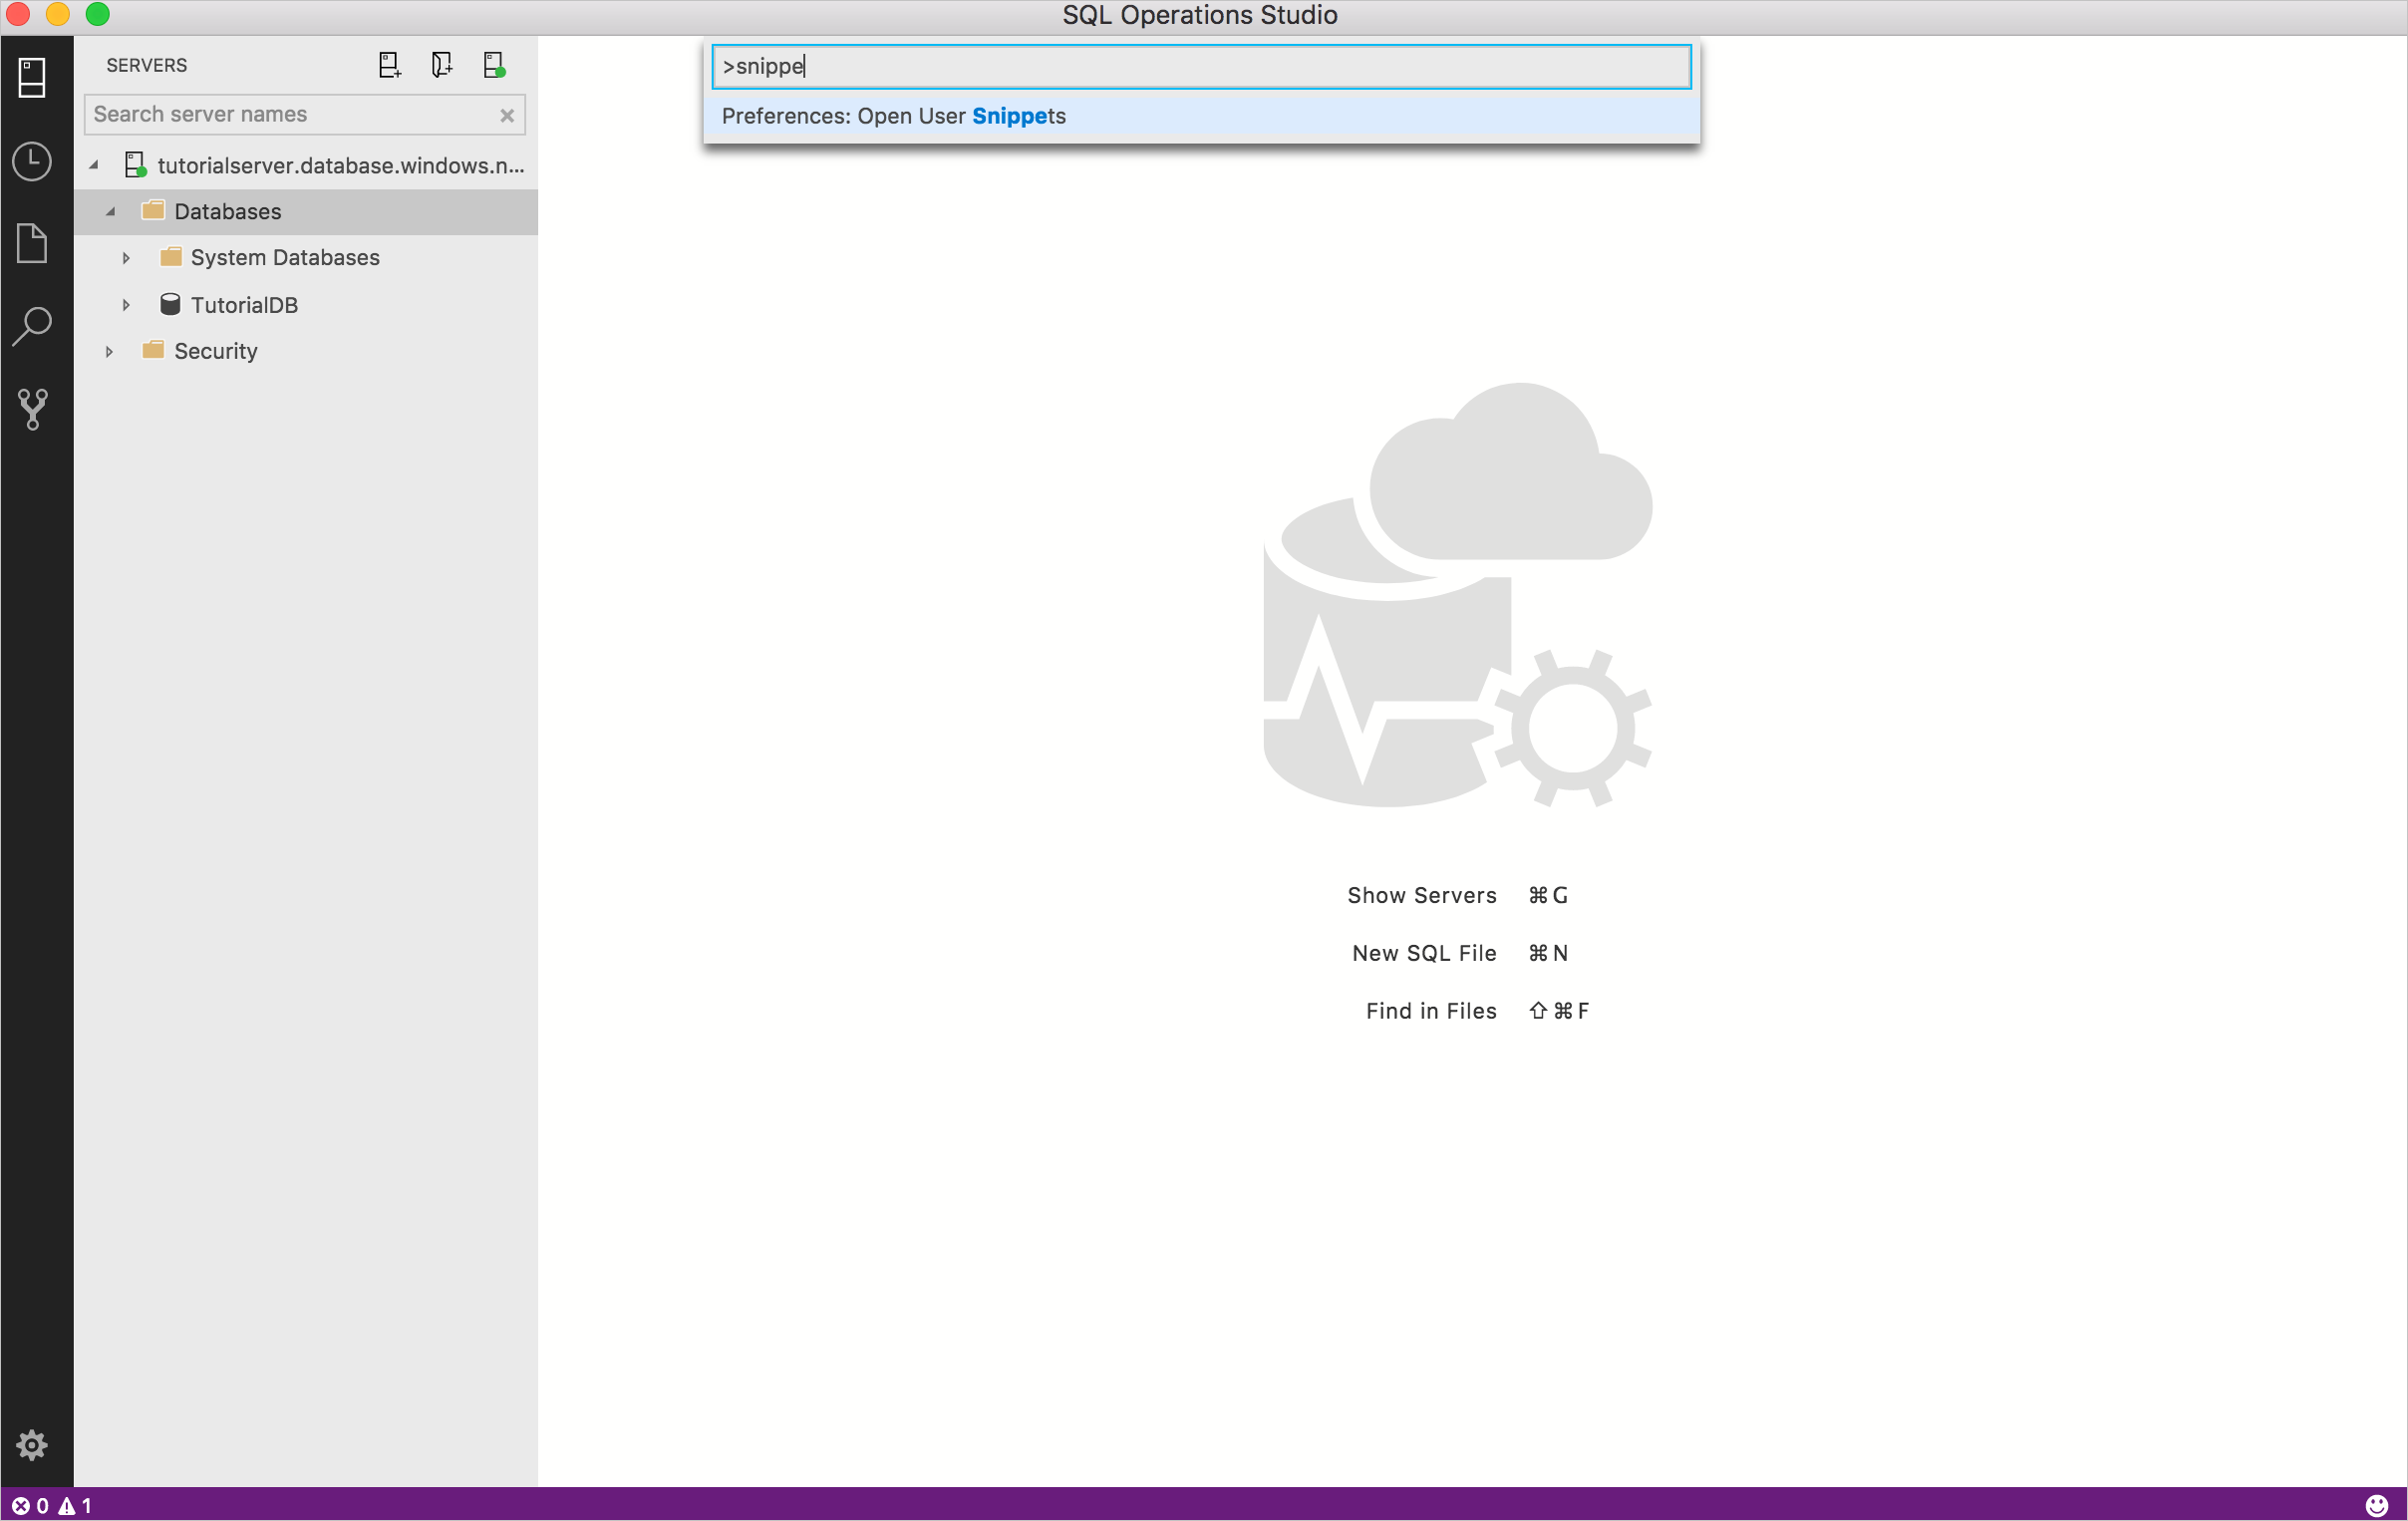Select the New Query toolbar icon
Screen dimensions: 2408x1521
389,65
